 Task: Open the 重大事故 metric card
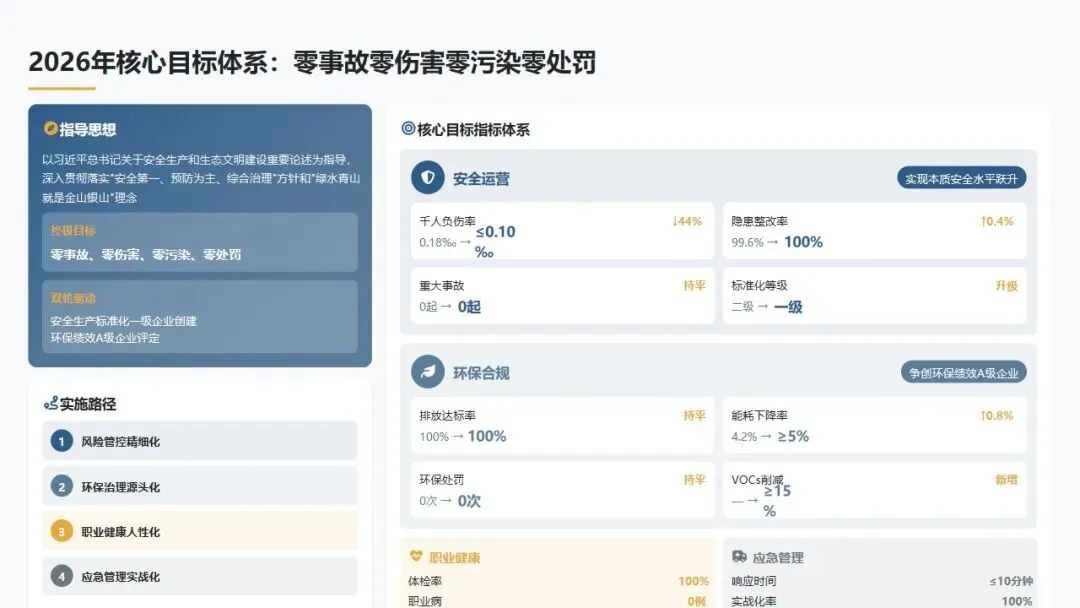[x=562, y=296]
